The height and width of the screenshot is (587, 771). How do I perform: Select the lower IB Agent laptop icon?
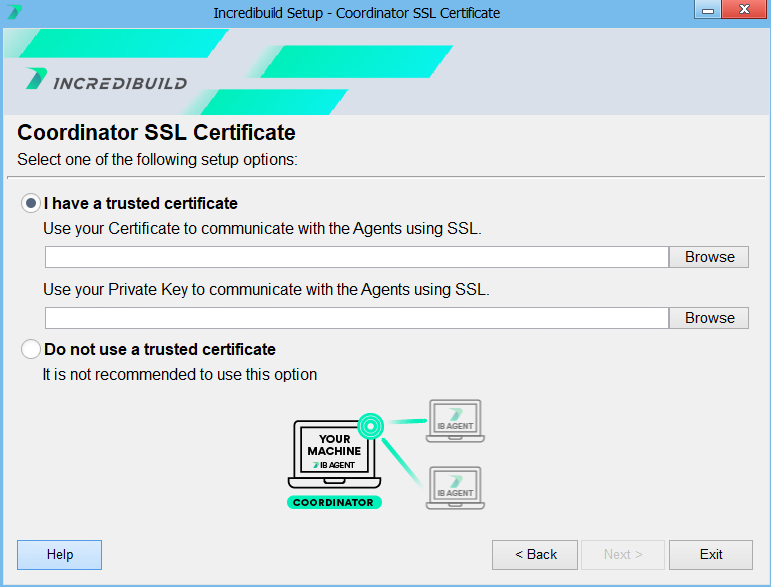[455, 488]
